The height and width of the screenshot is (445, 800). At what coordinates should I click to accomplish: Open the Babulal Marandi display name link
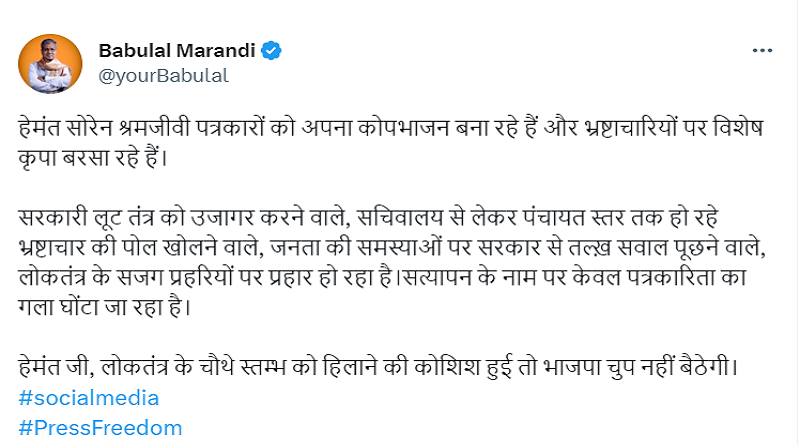pyautogui.click(x=177, y=50)
